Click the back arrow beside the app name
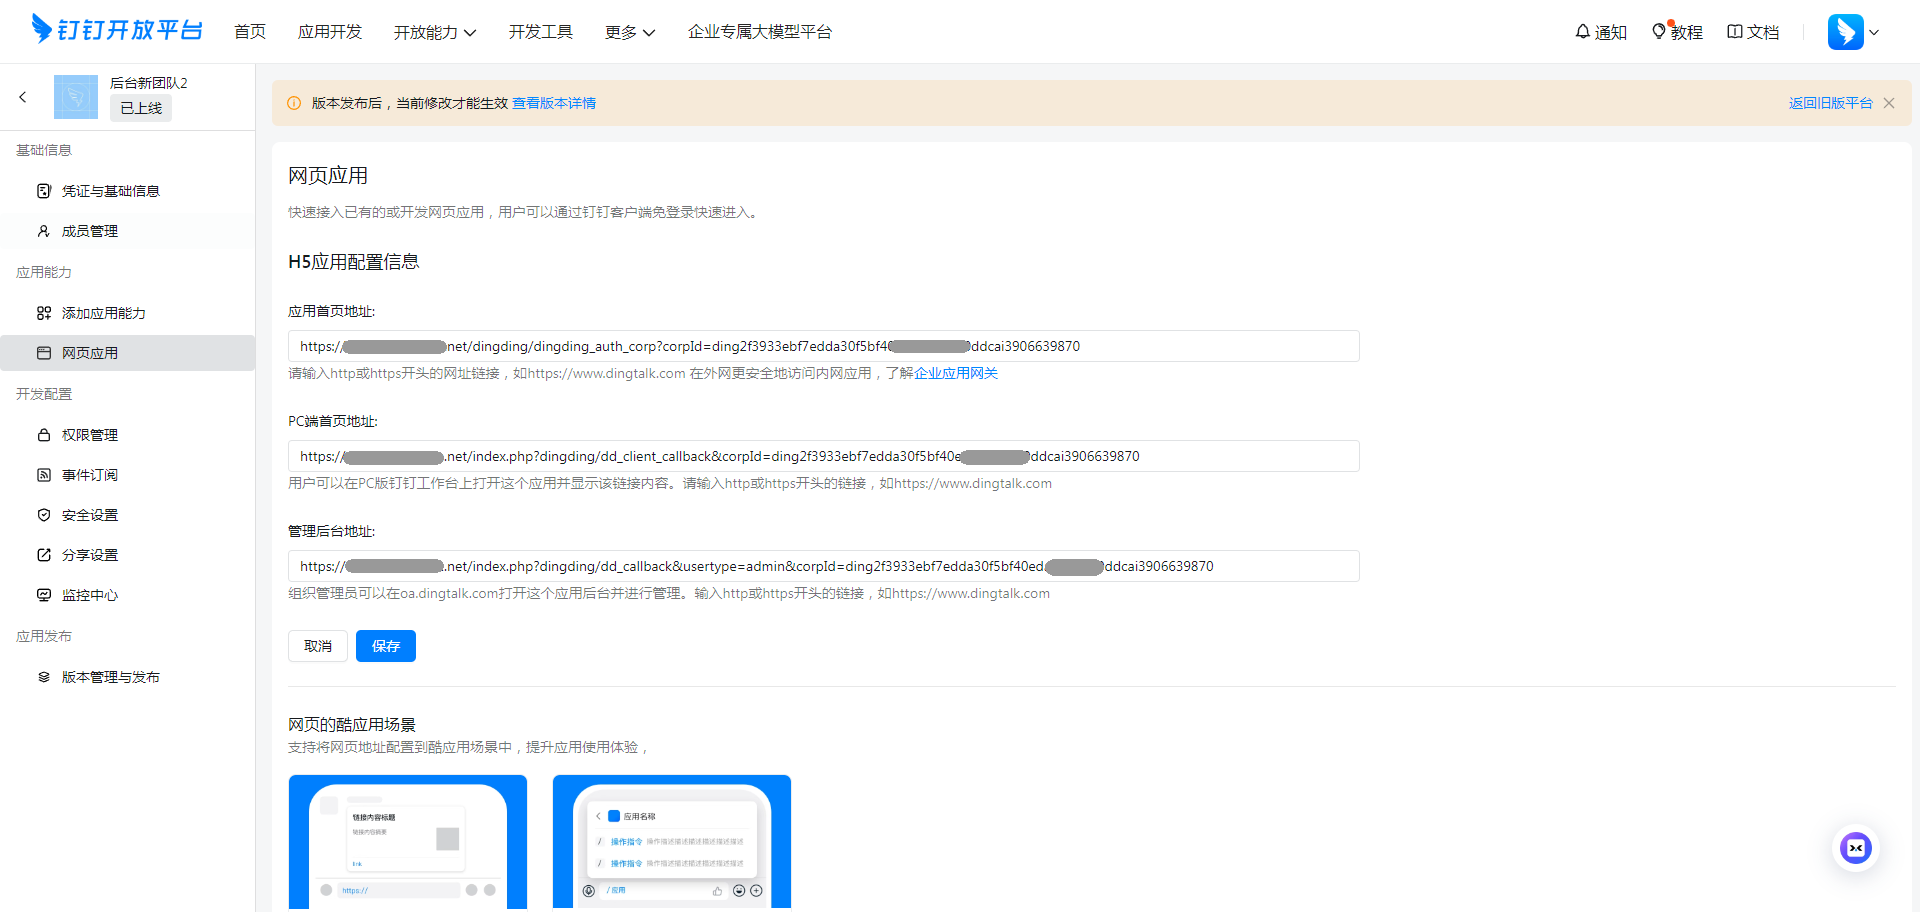Viewport: 1920px width, 912px height. click(x=23, y=97)
